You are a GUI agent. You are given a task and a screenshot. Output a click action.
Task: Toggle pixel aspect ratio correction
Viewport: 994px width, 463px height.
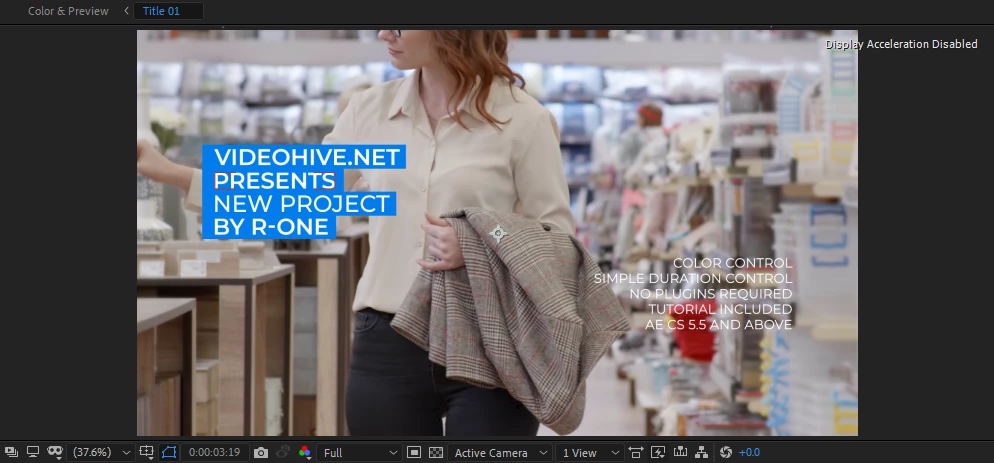(635, 452)
